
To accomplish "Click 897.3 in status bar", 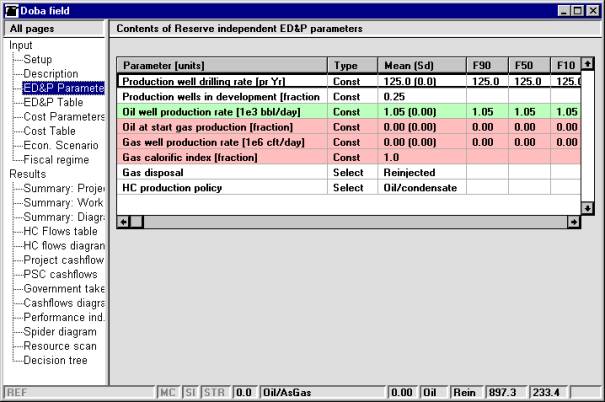I will (505, 392).
